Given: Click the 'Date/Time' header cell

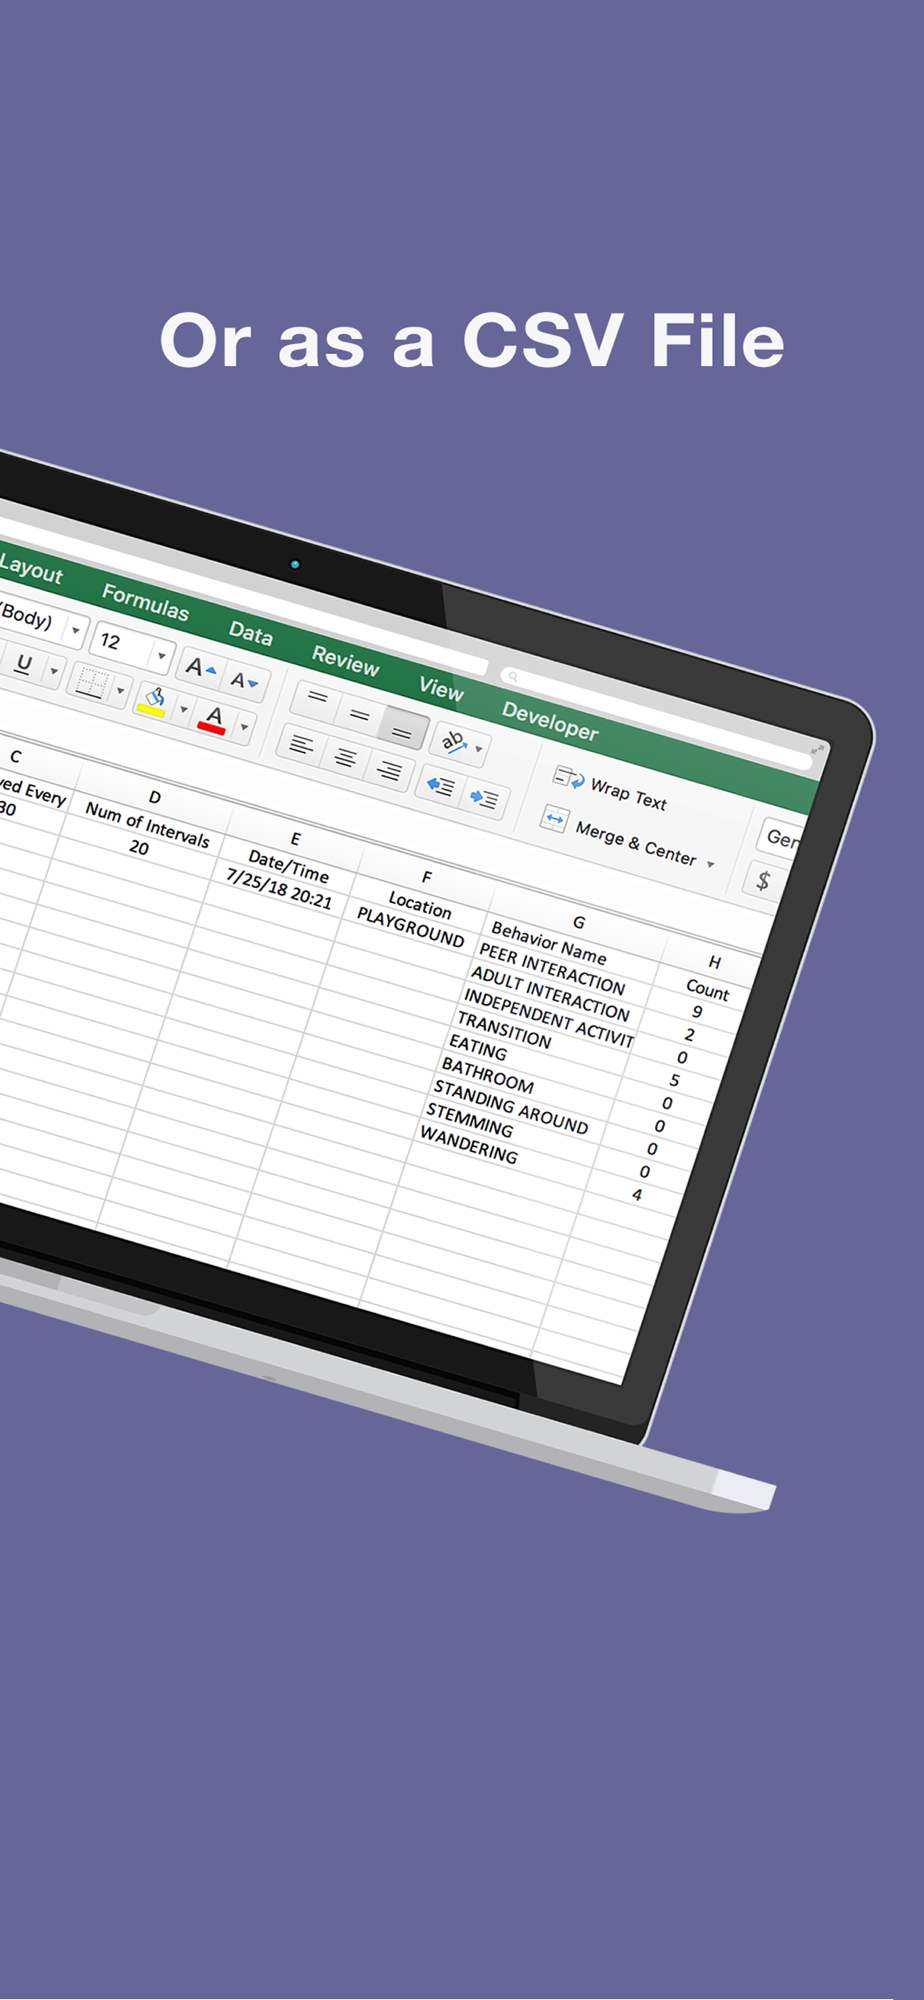Looking at the screenshot, I should (287, 866).
